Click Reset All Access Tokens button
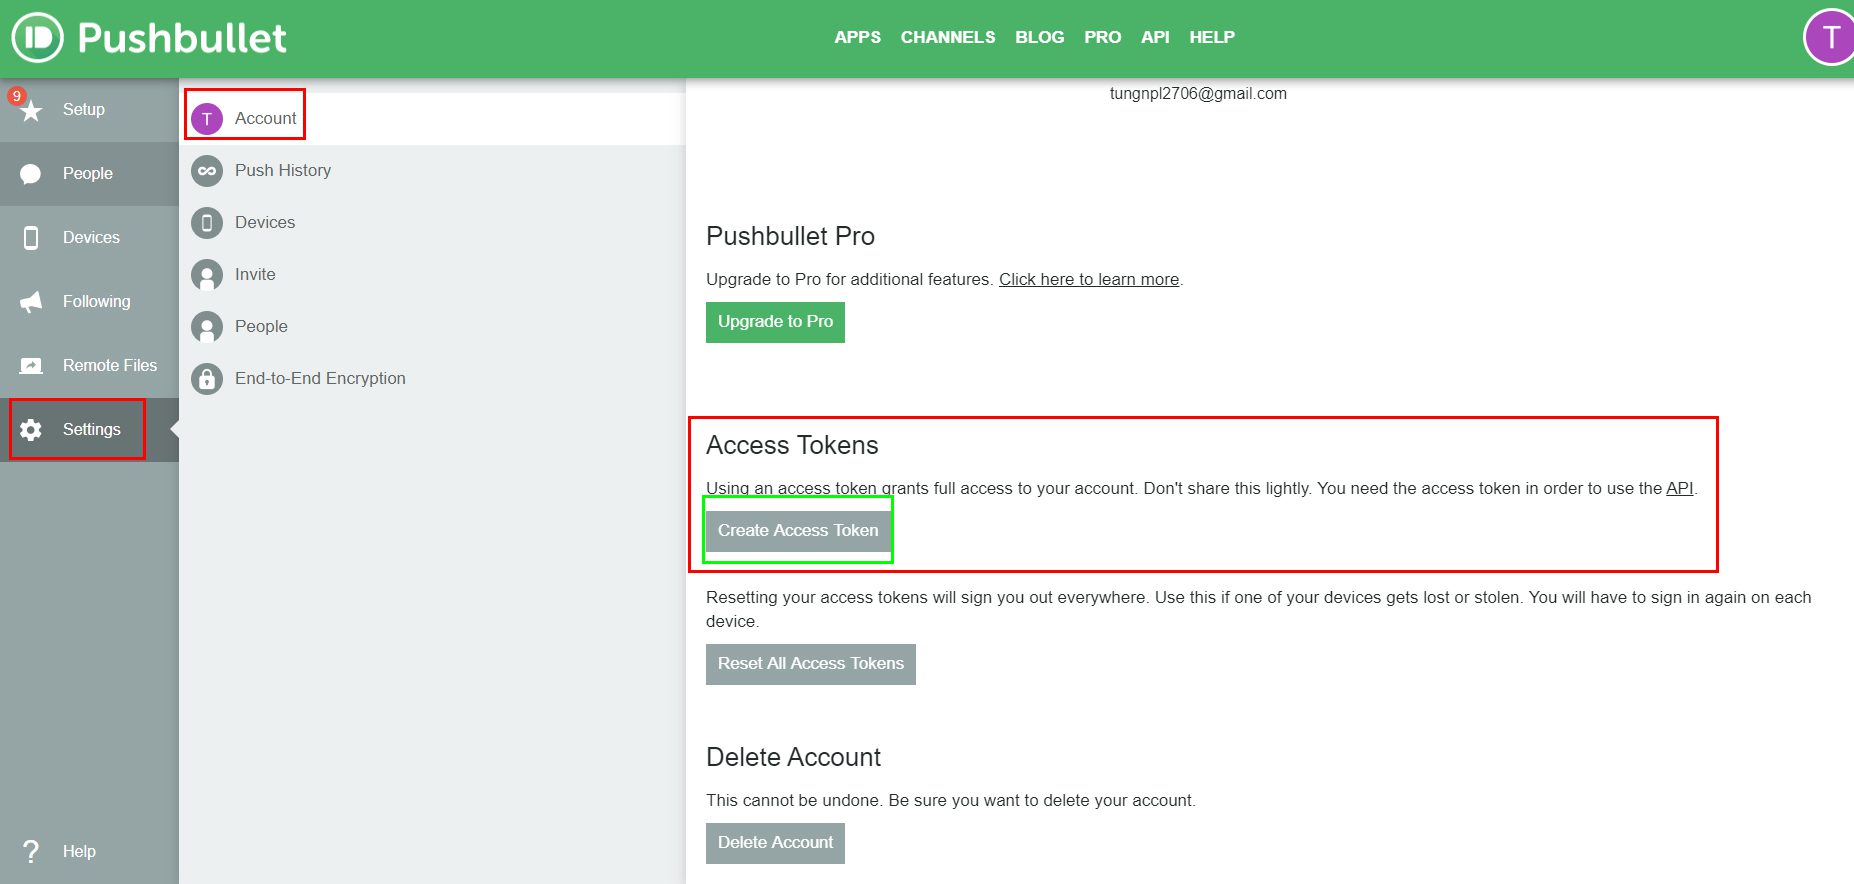 811,664
